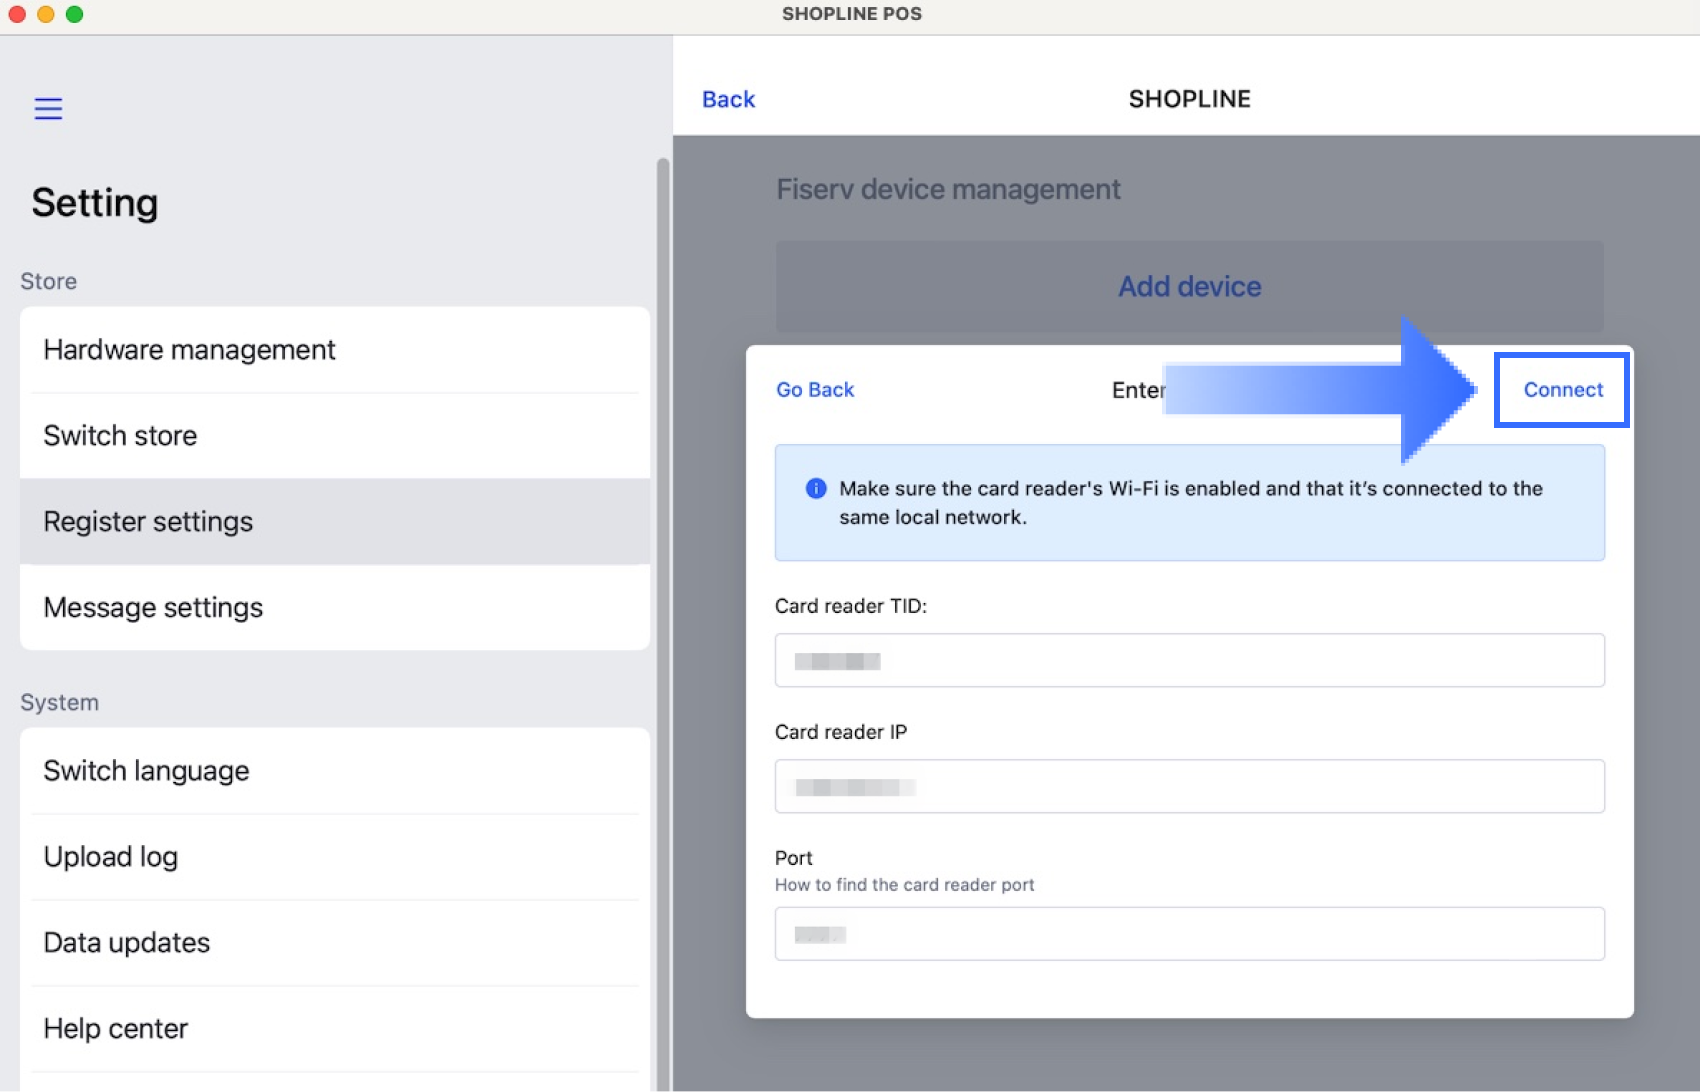Click the Wi-Fi notice message text
The image size is (1700, 1092).
tap(1190, 503)
